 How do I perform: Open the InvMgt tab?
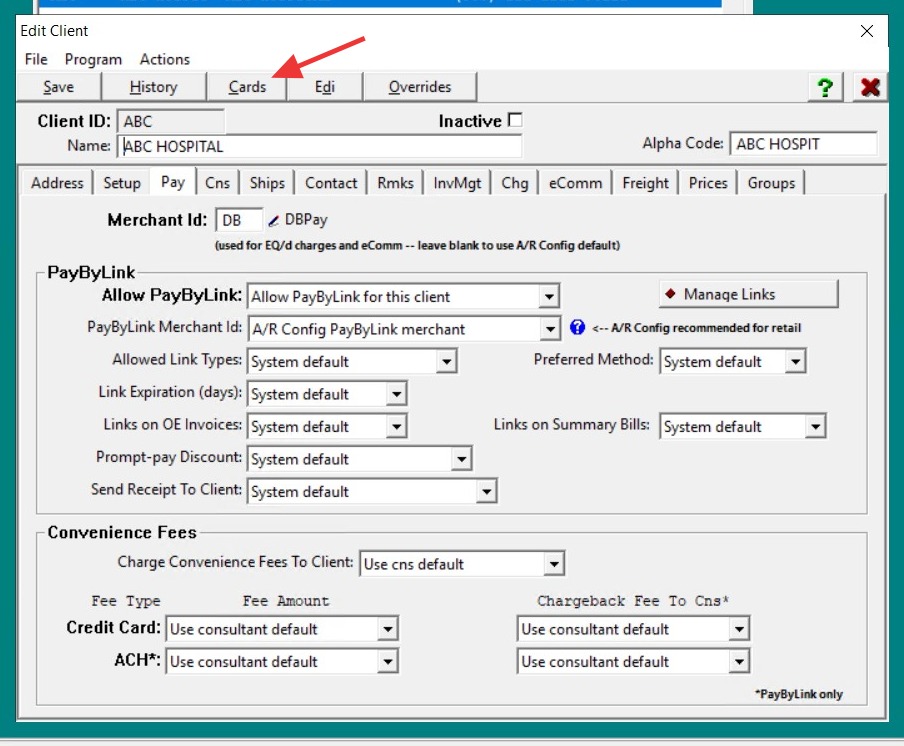457,183
